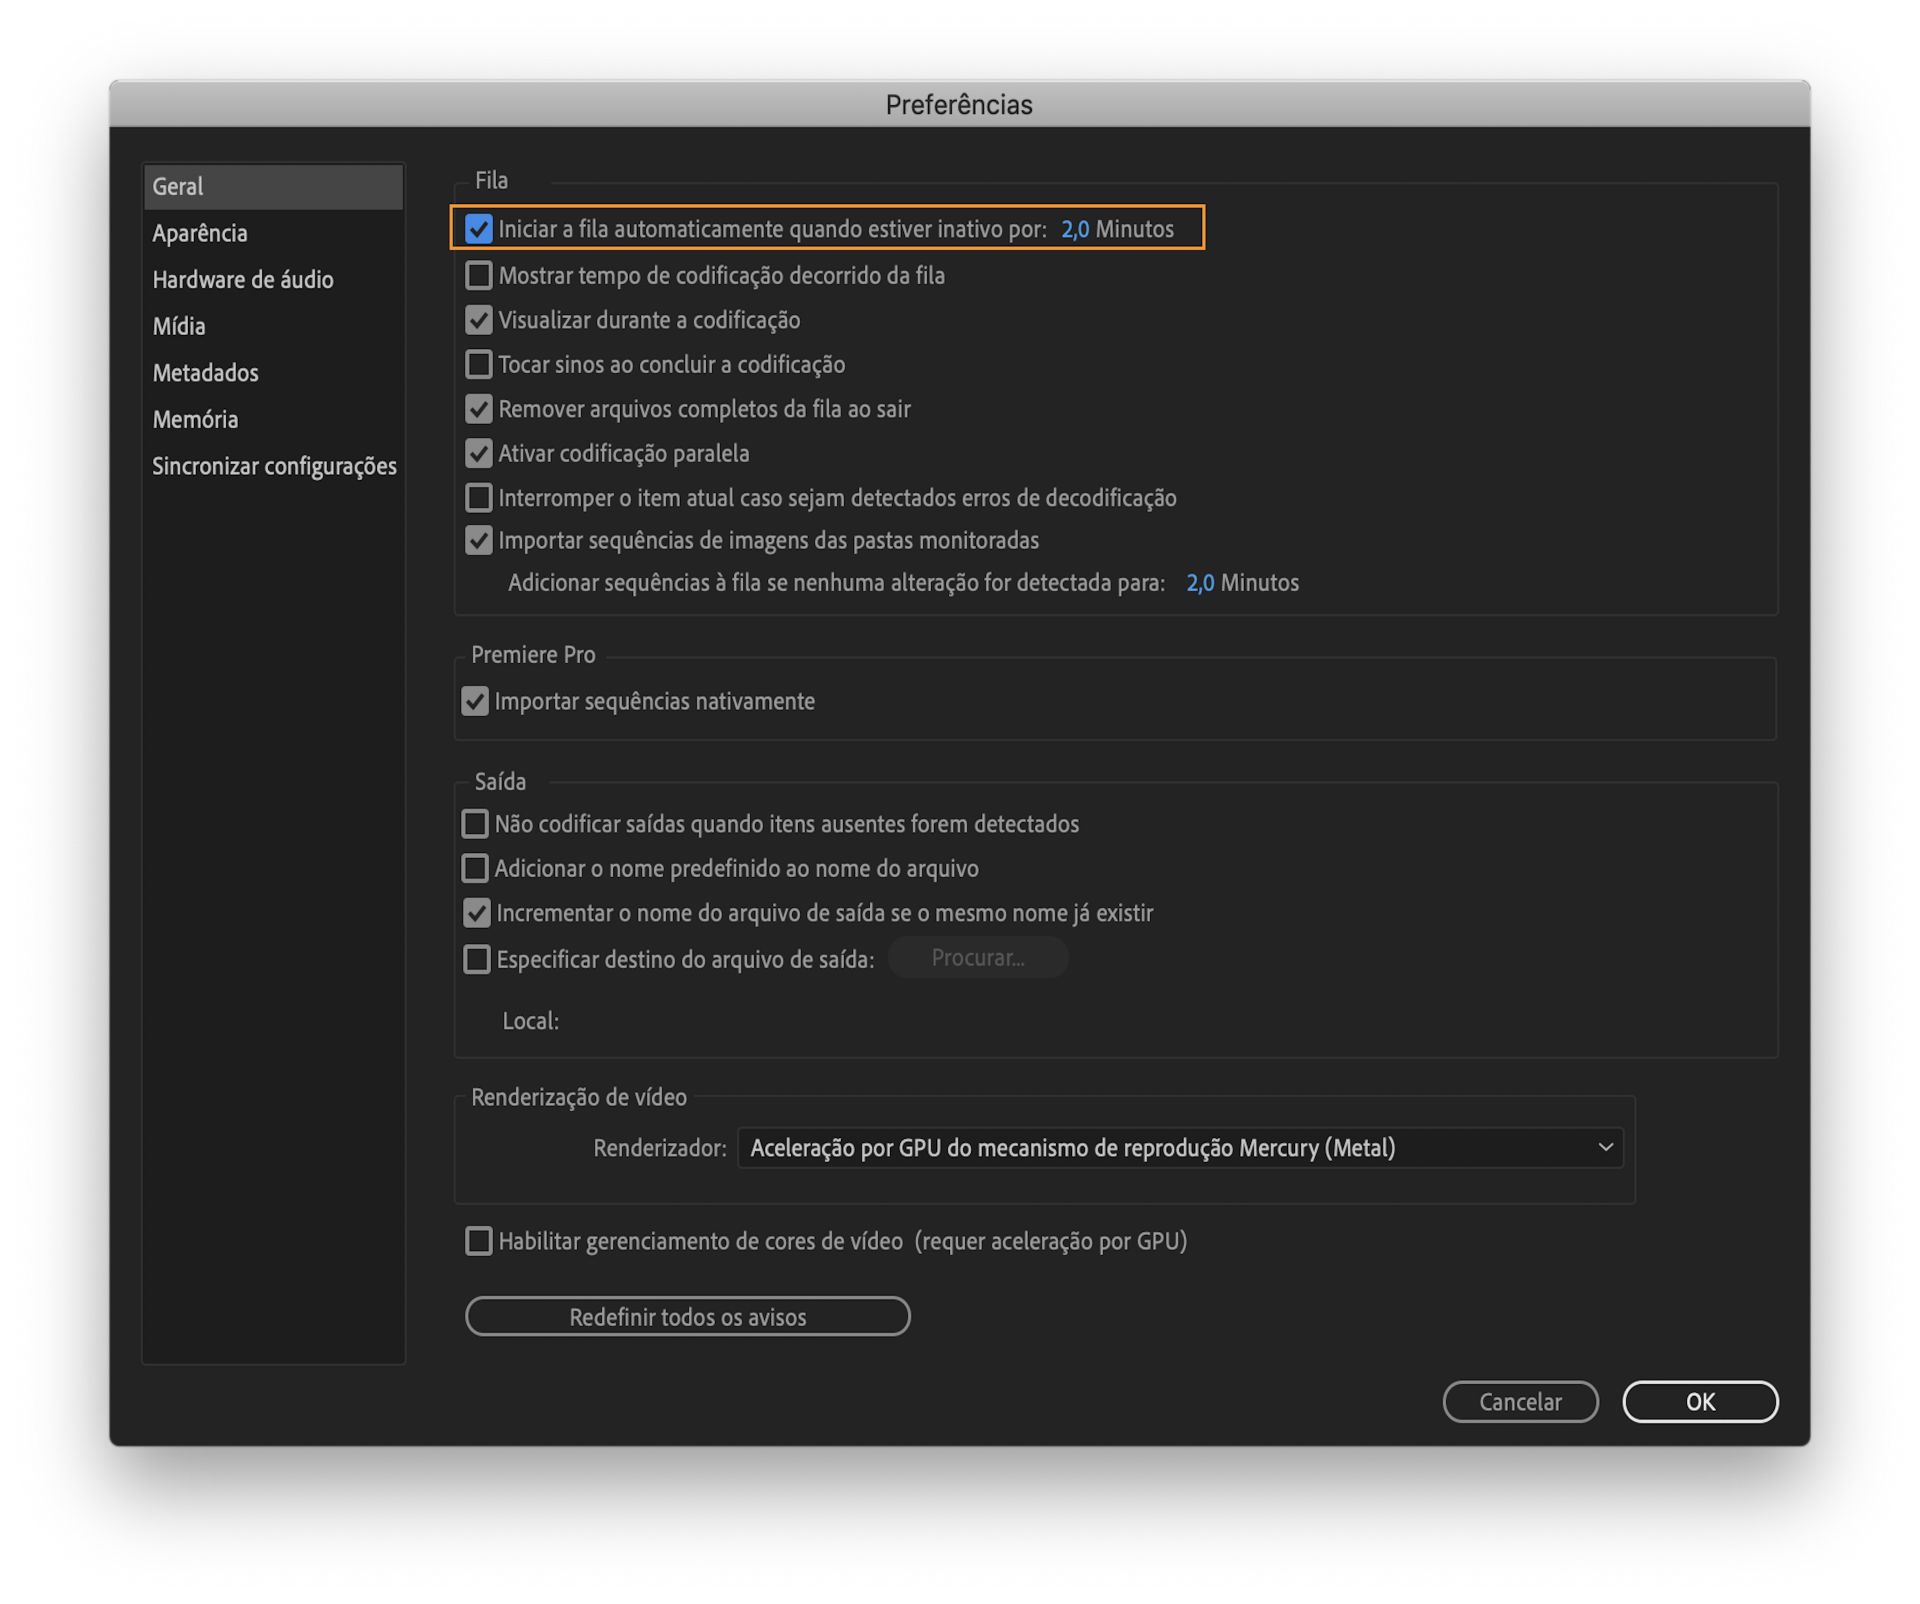Check Adicionar o nome predefinido ao arquivo
The width and height of the screenshot is (1920, 1604).
(475, 868)
